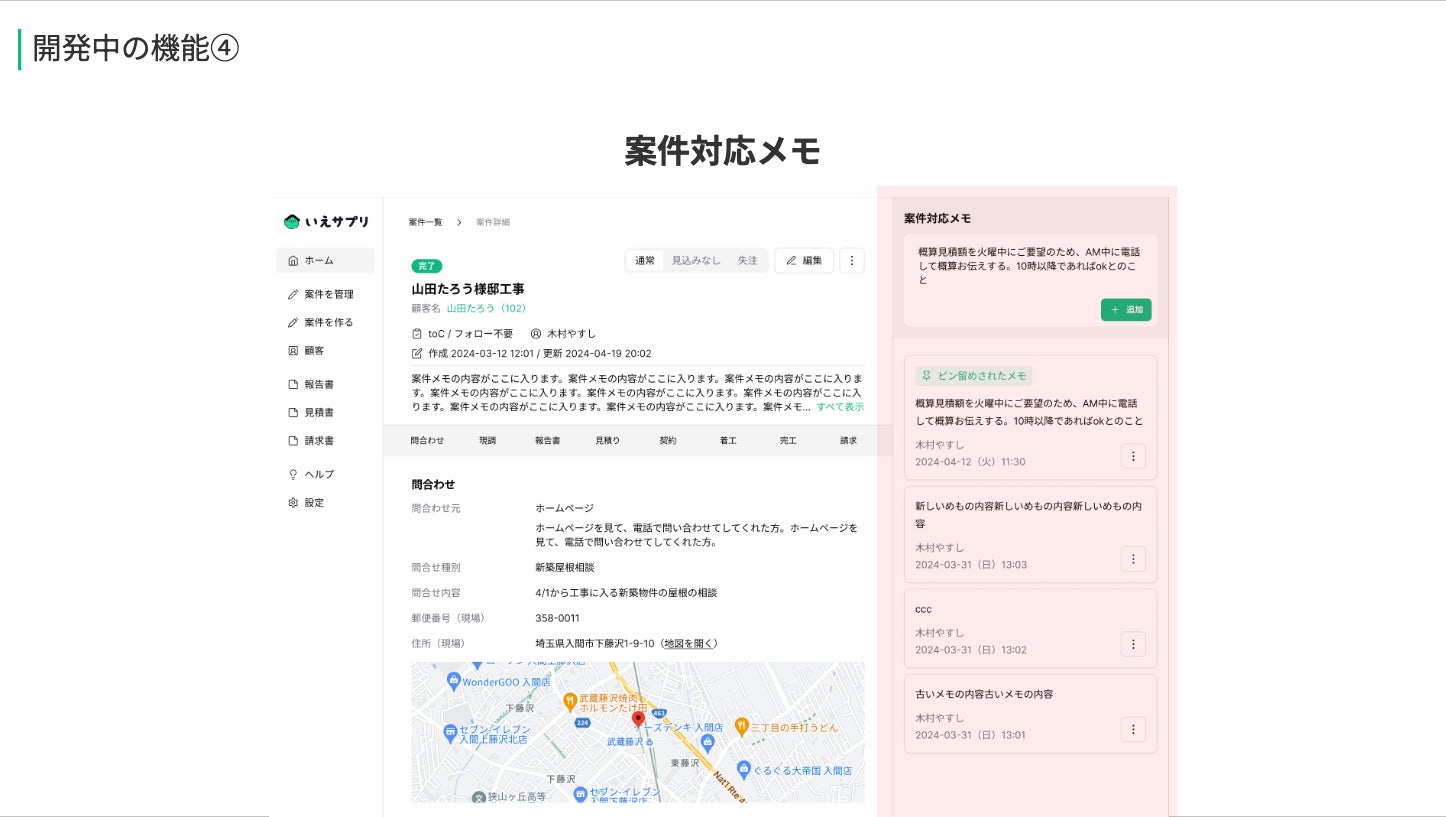Open 案件を管理 in the sidebar

[x=326, y=295]
